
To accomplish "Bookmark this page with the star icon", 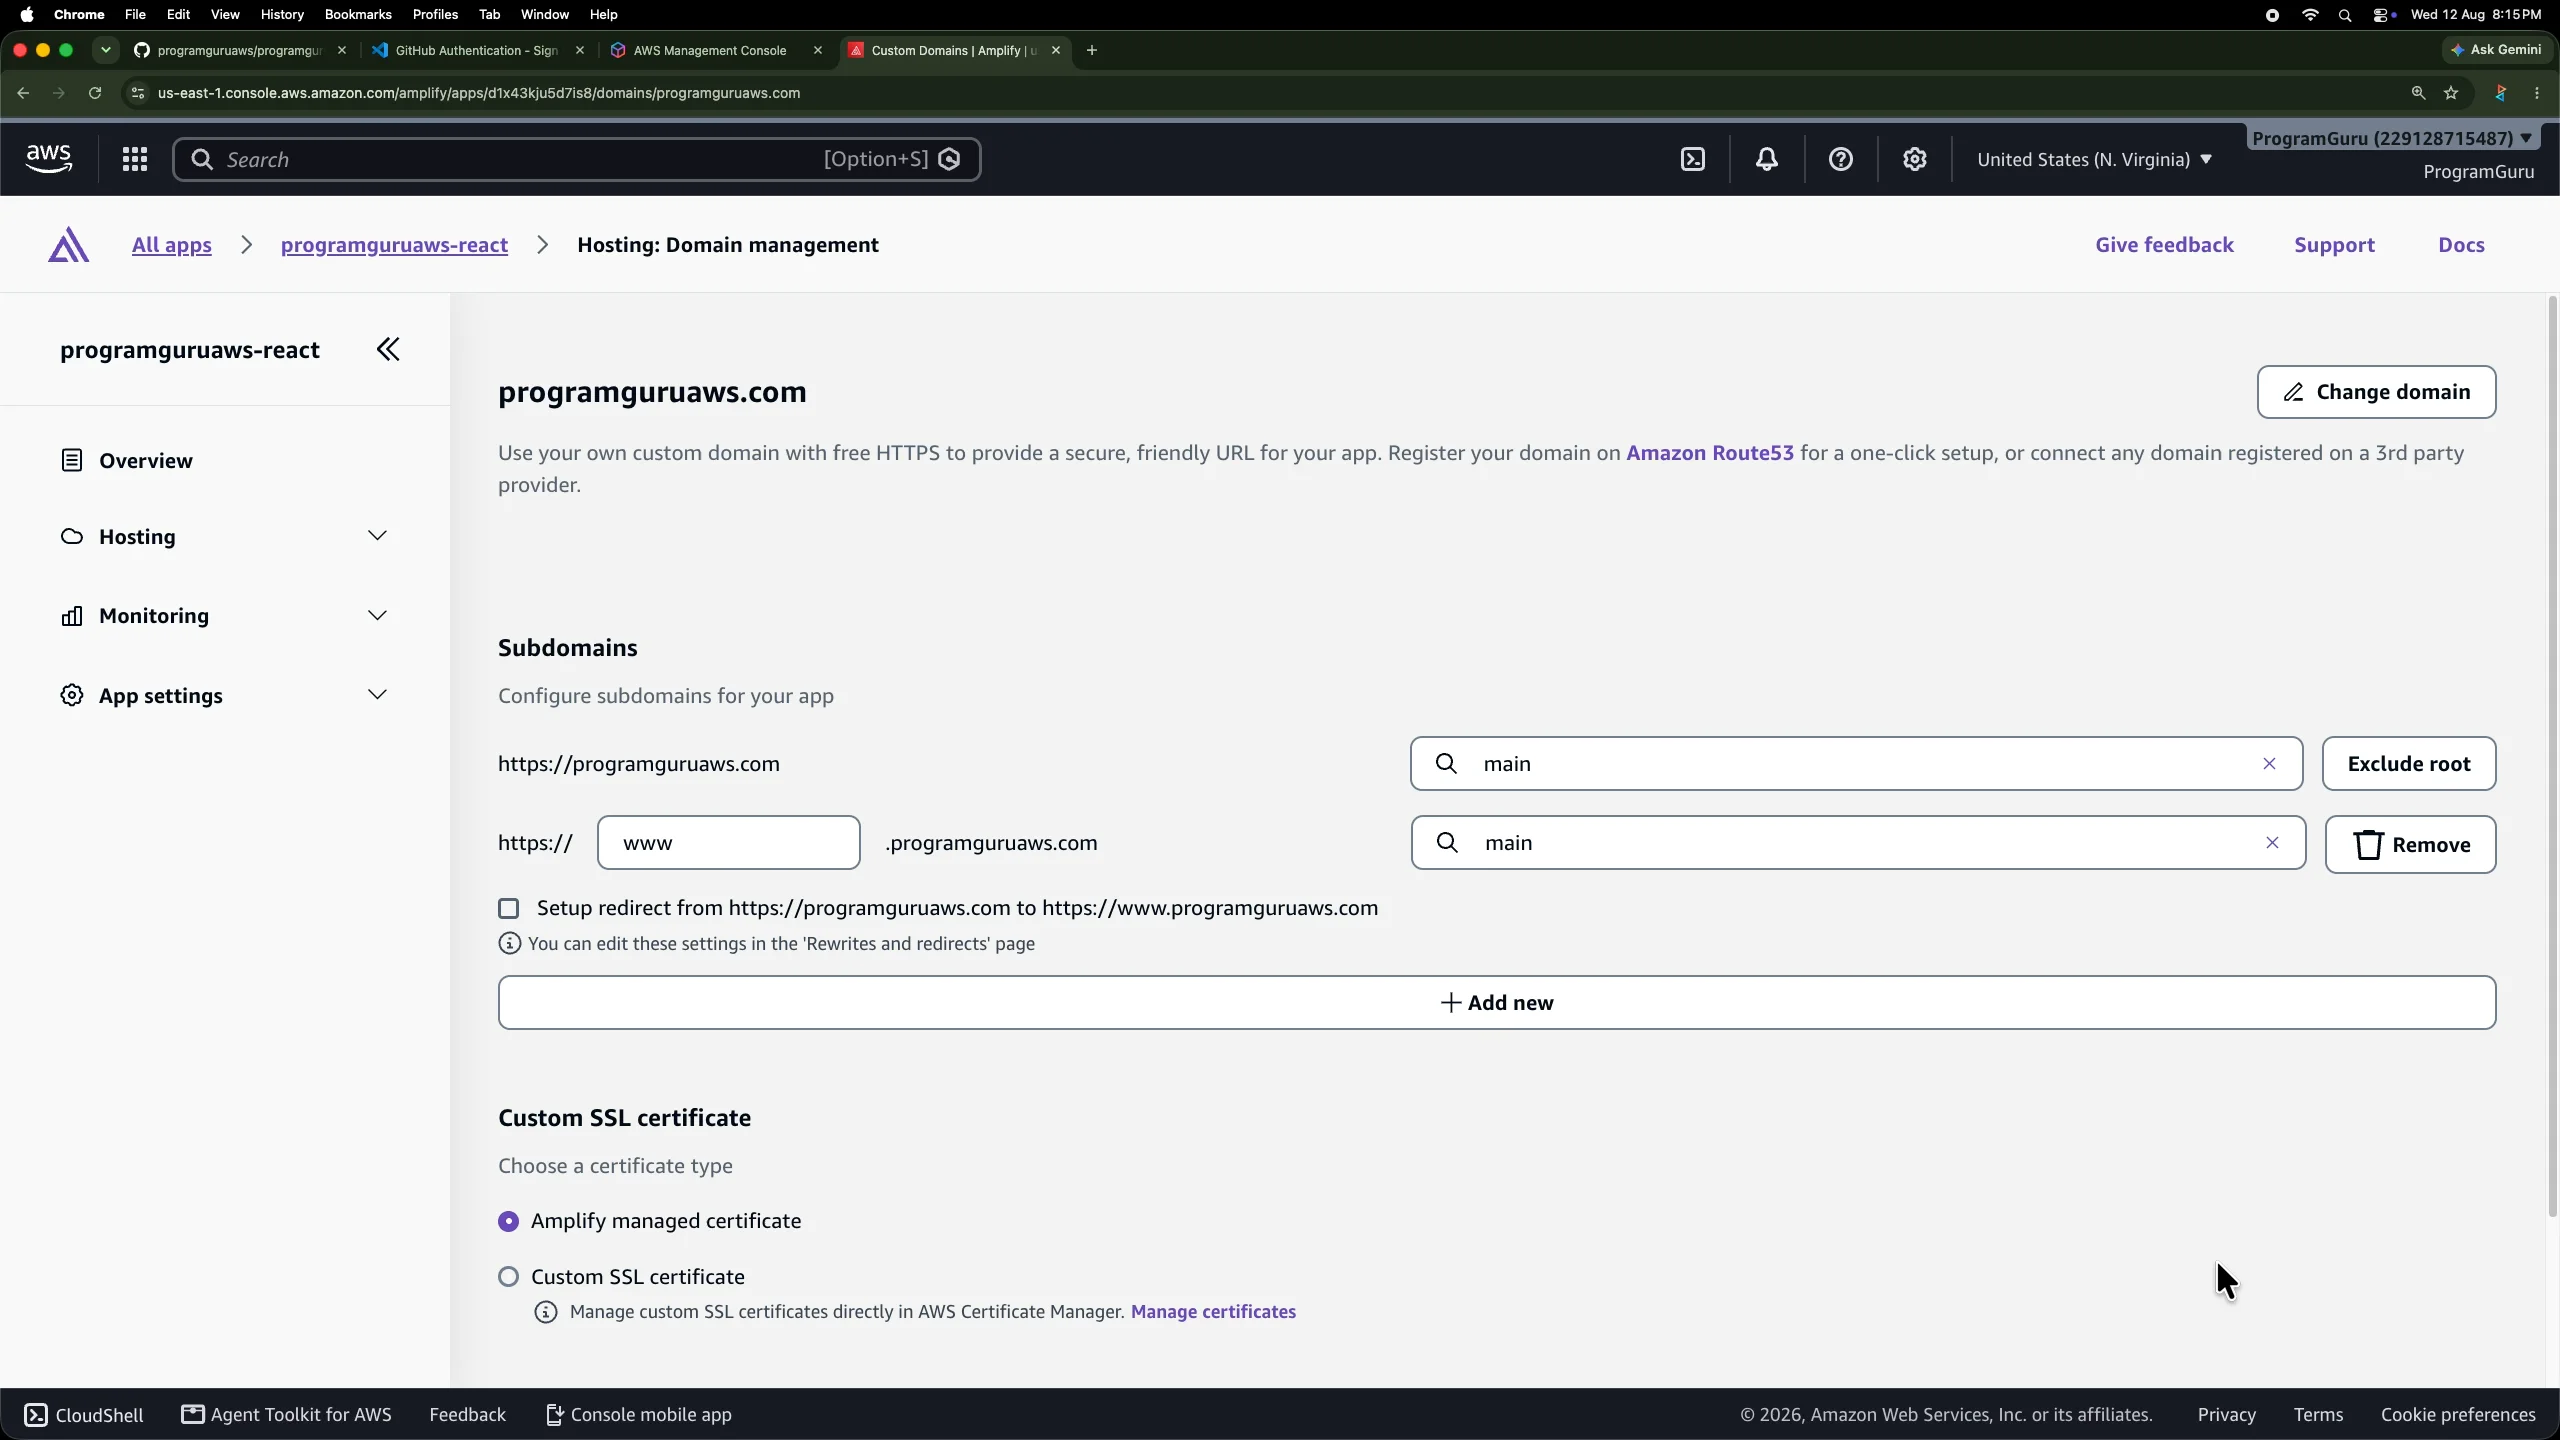I will (x=2451, y=93).
